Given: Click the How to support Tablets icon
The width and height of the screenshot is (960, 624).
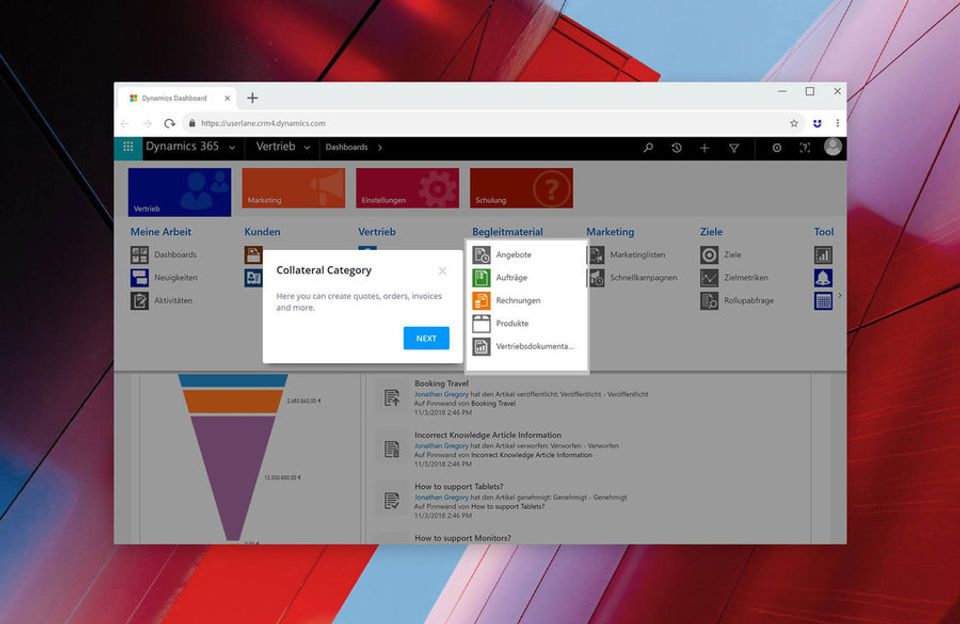Looking at the screenshot, I should [392, 500].
